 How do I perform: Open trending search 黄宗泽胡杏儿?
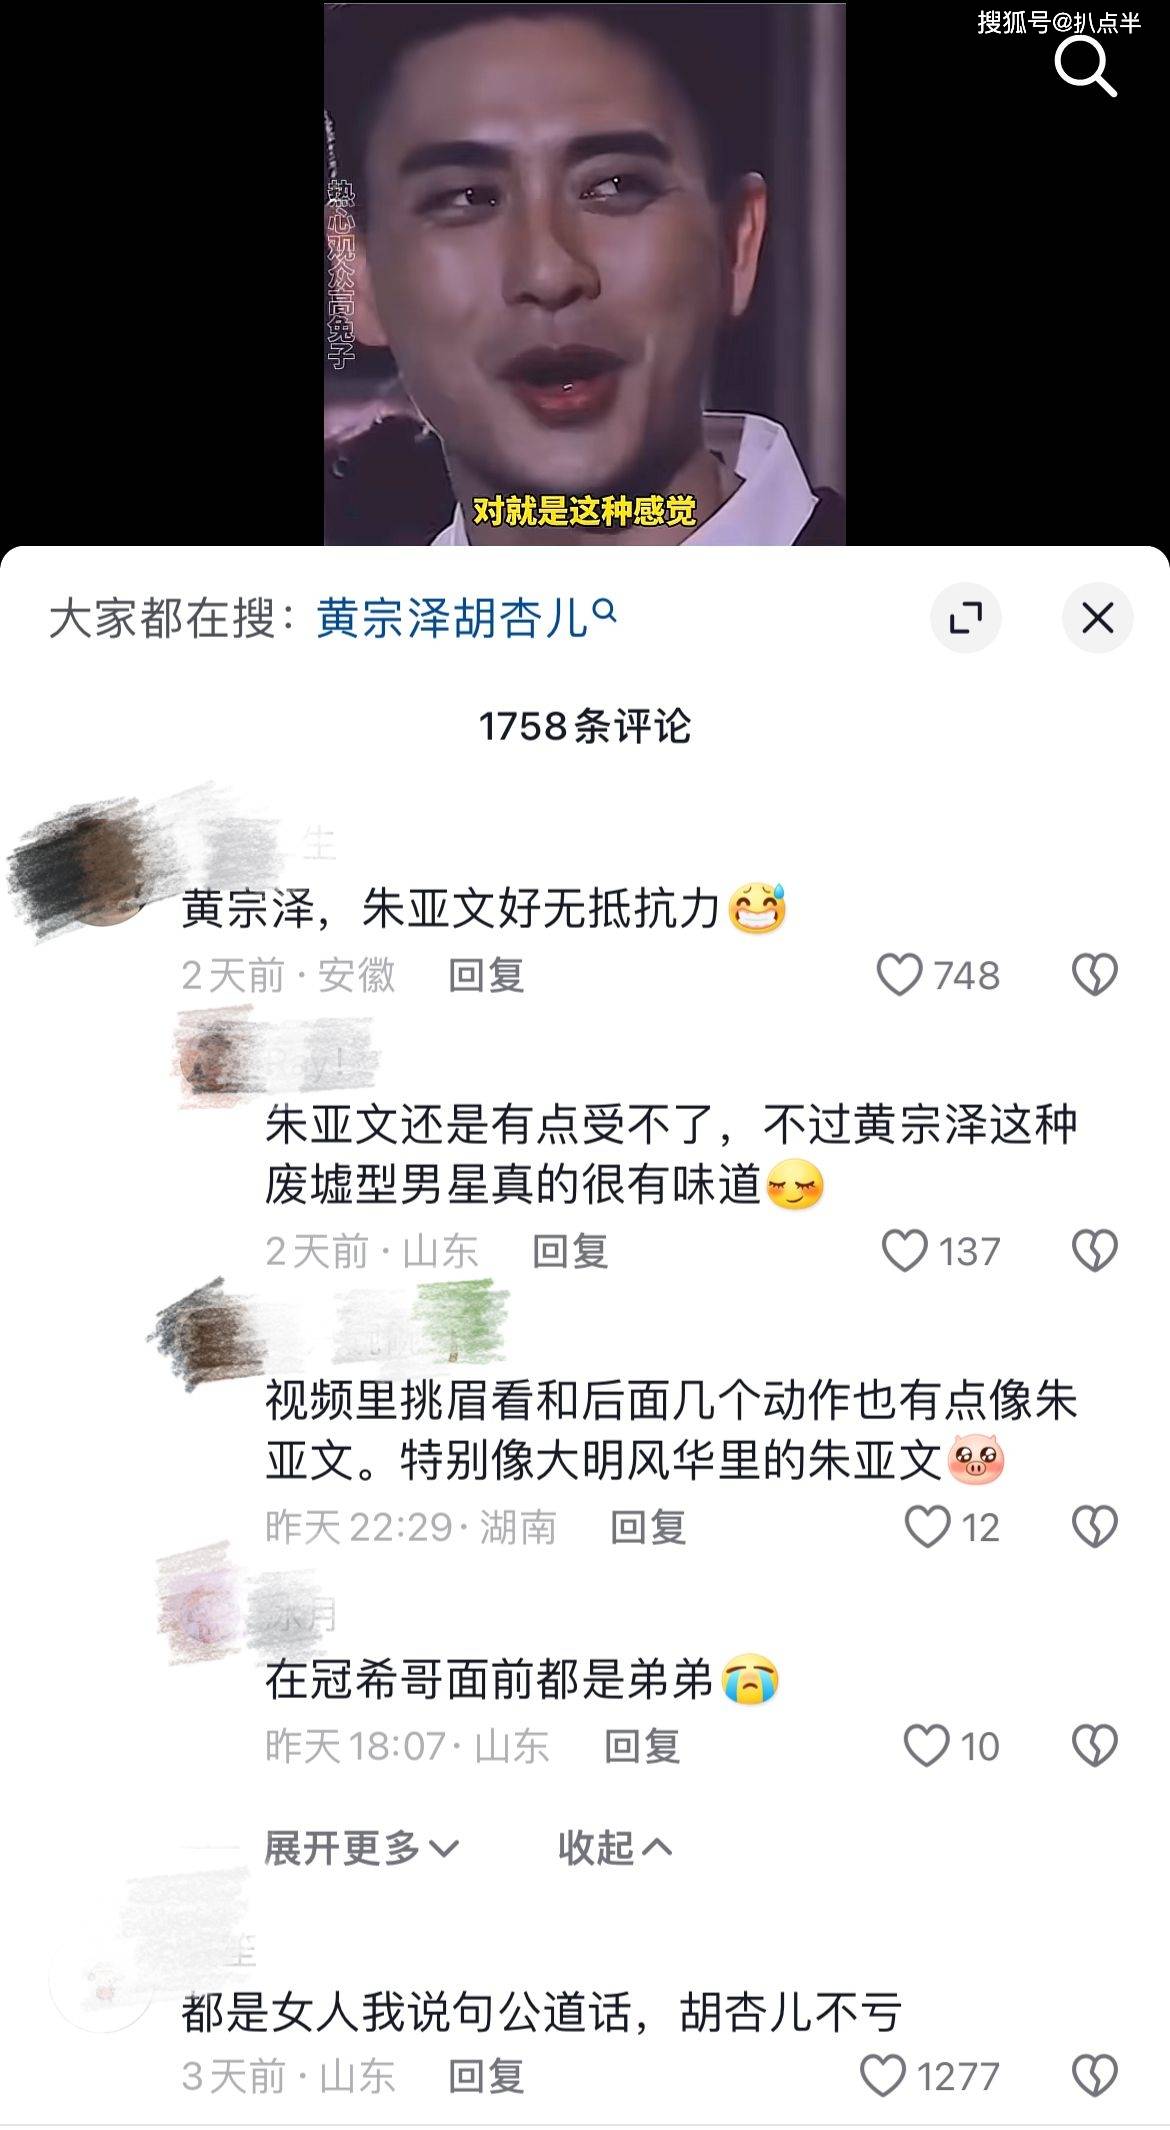[x=466, y=618]
